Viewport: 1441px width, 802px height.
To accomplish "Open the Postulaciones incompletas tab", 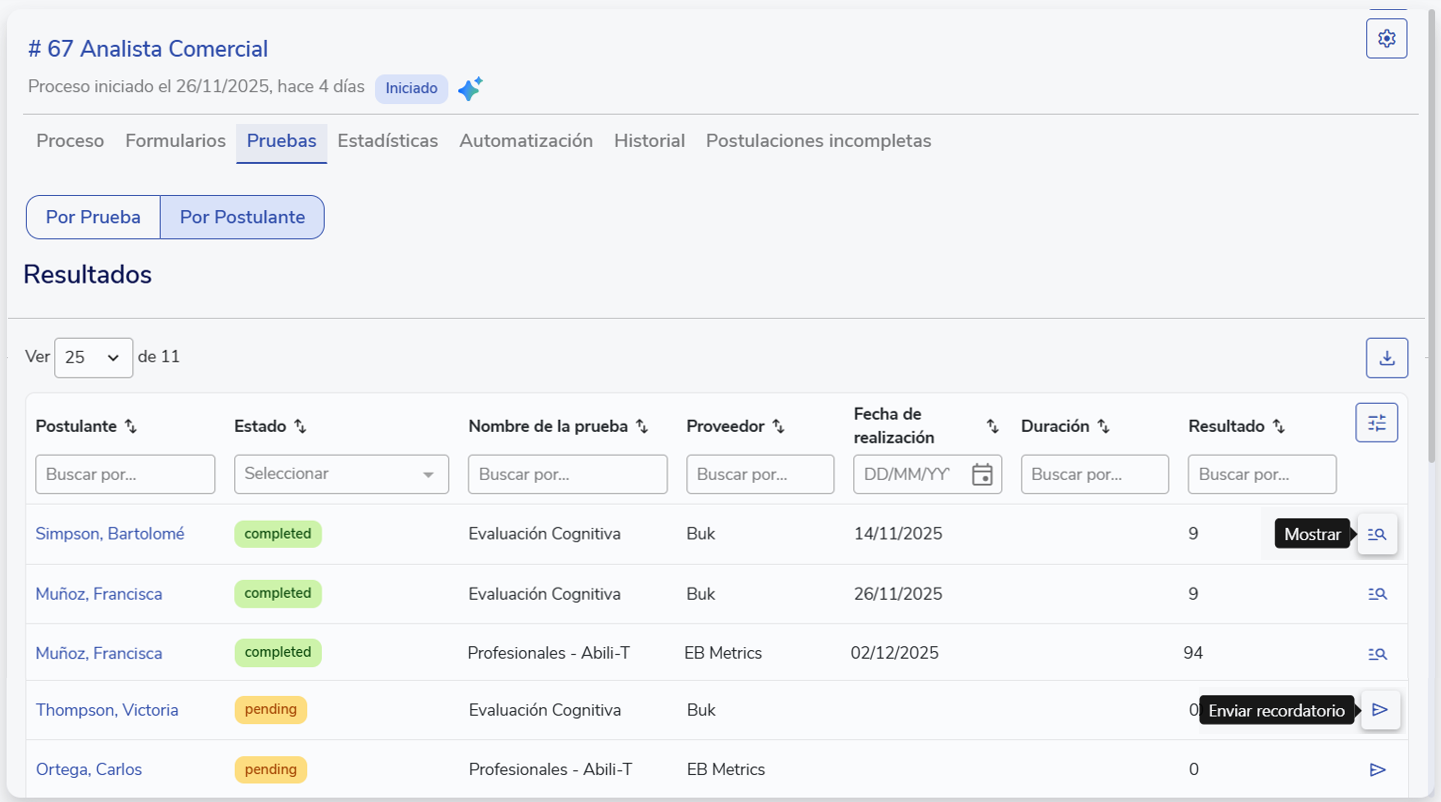I will tap(818, 141).
